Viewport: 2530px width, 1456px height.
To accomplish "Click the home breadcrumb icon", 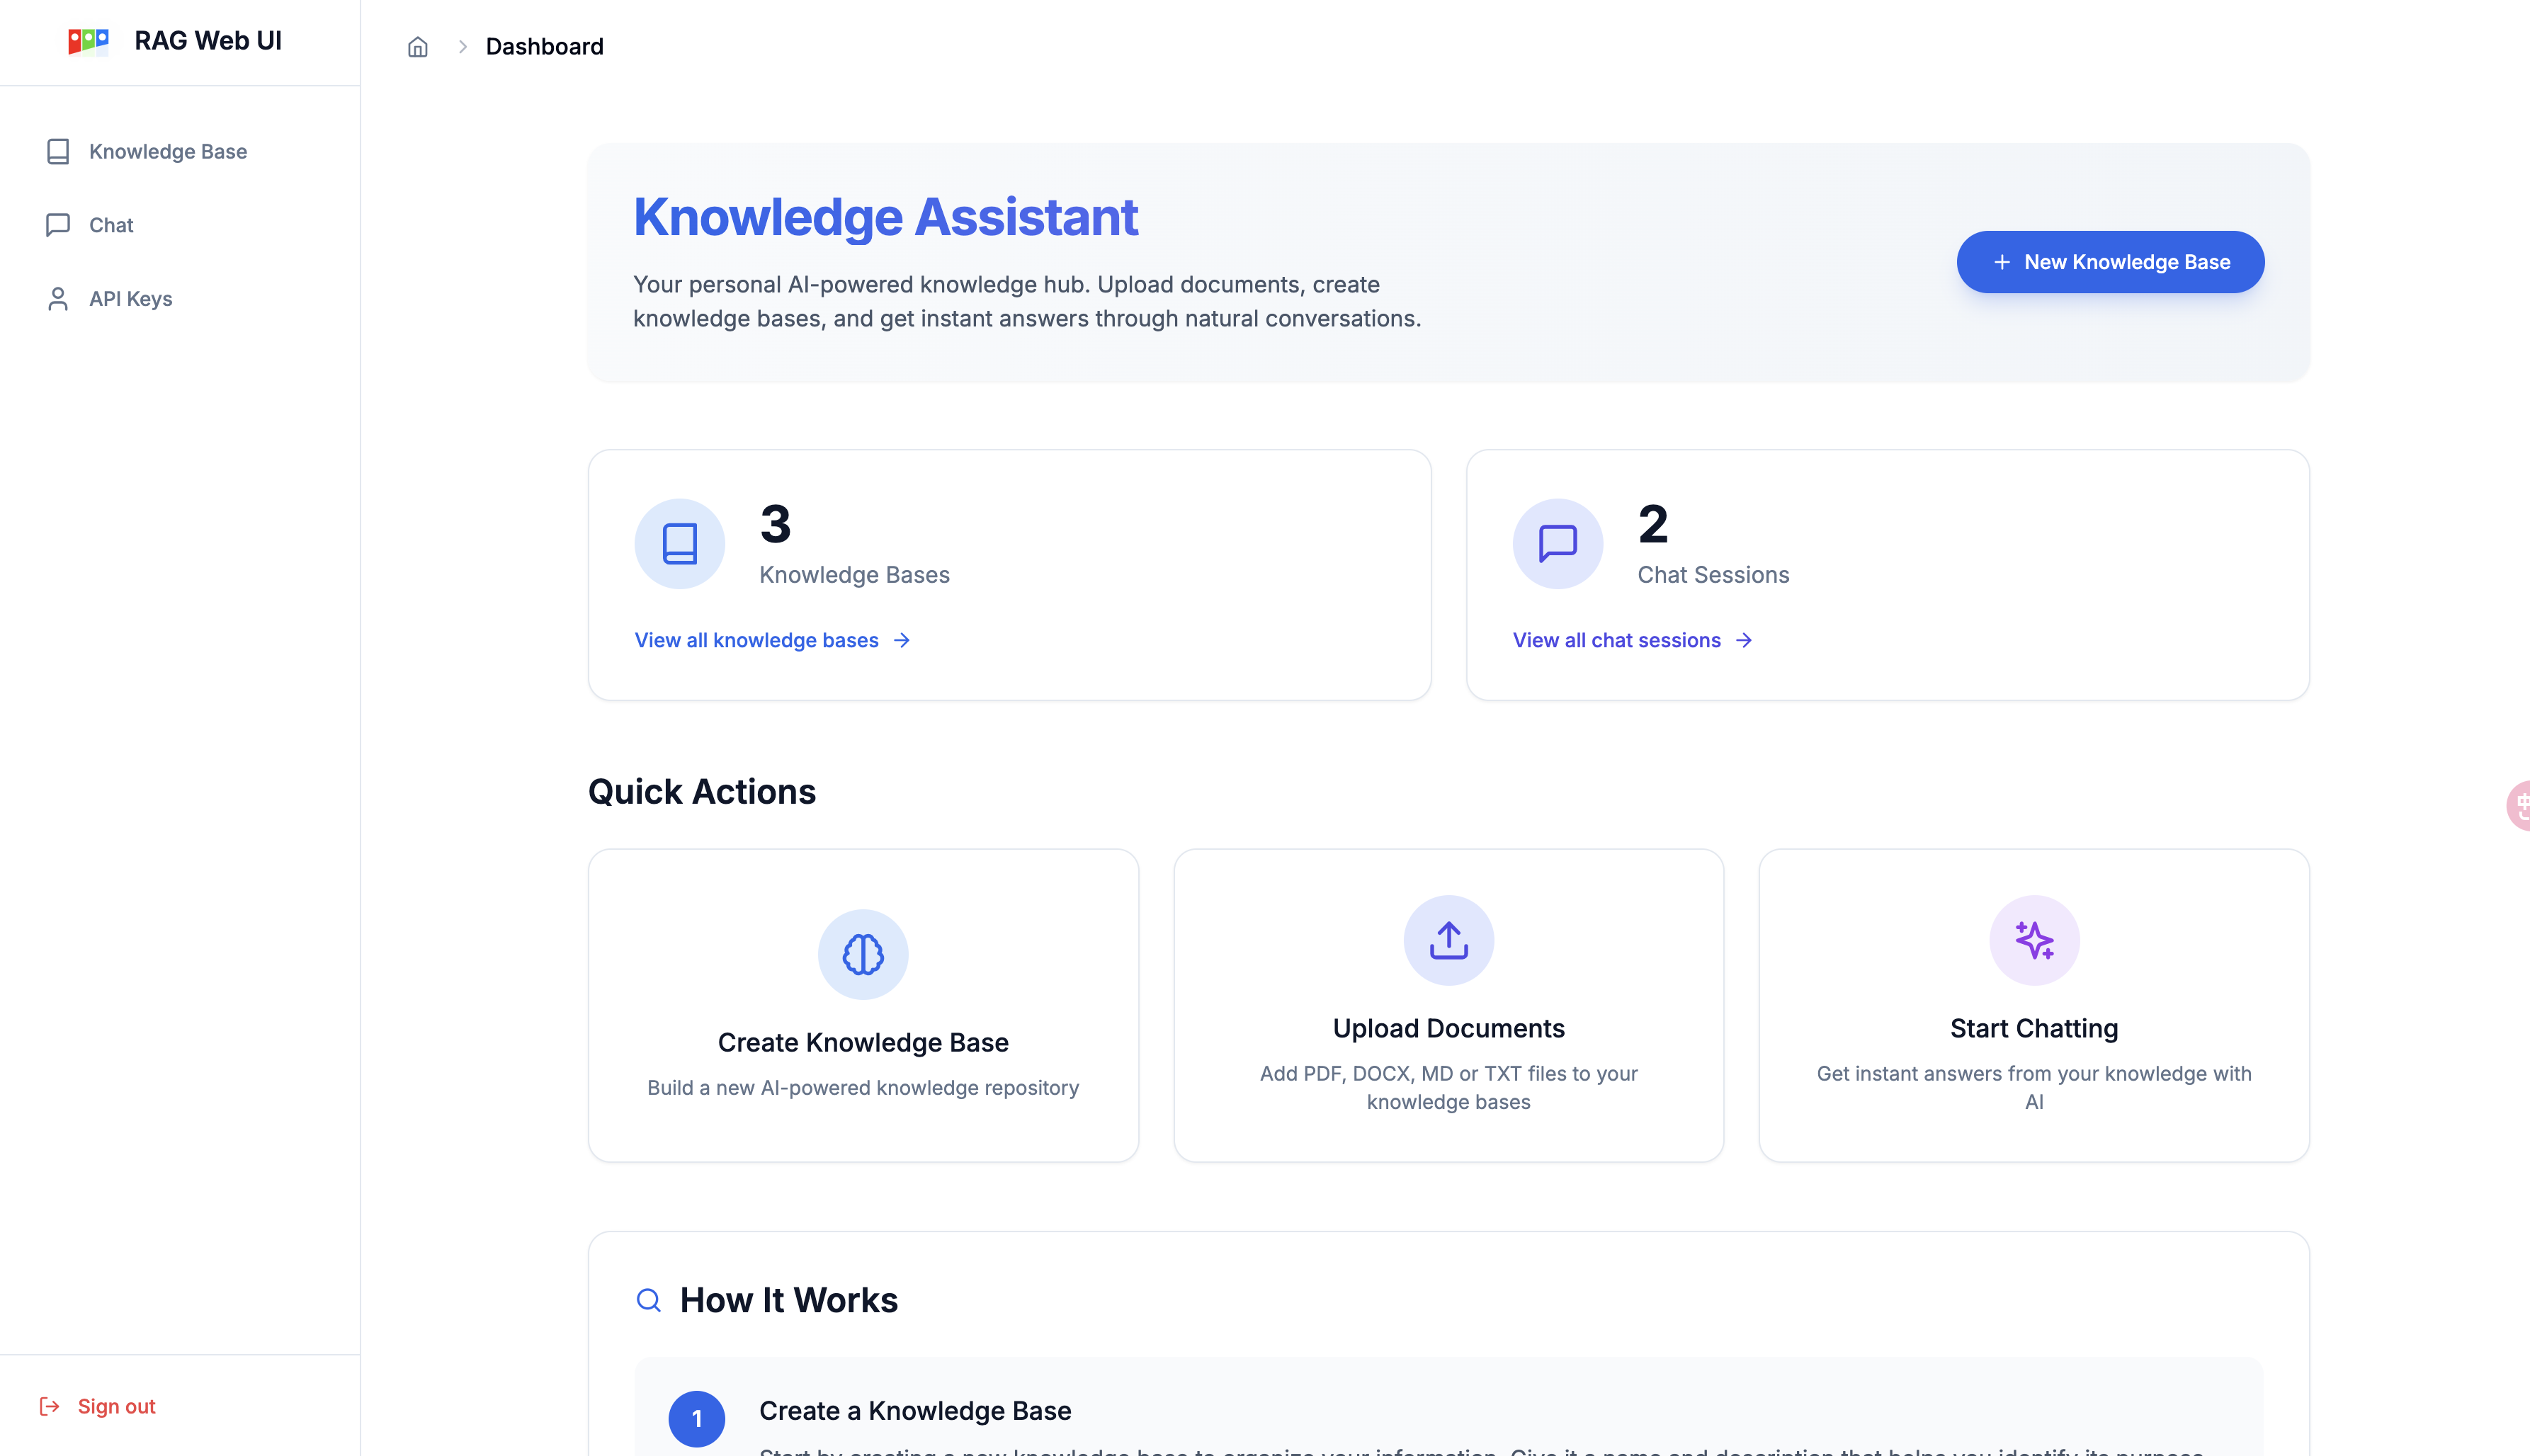I will [418, 47].
